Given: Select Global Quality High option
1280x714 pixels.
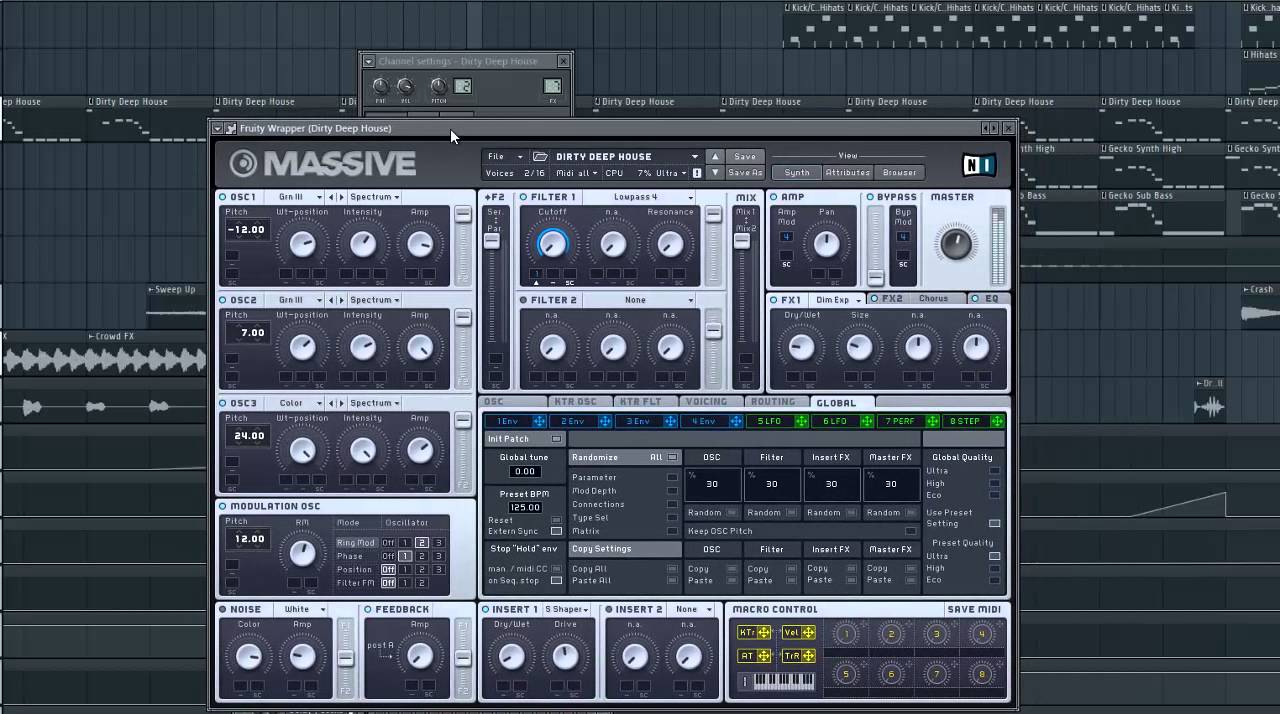Looking at the screenshot, I should pos(994,483).
